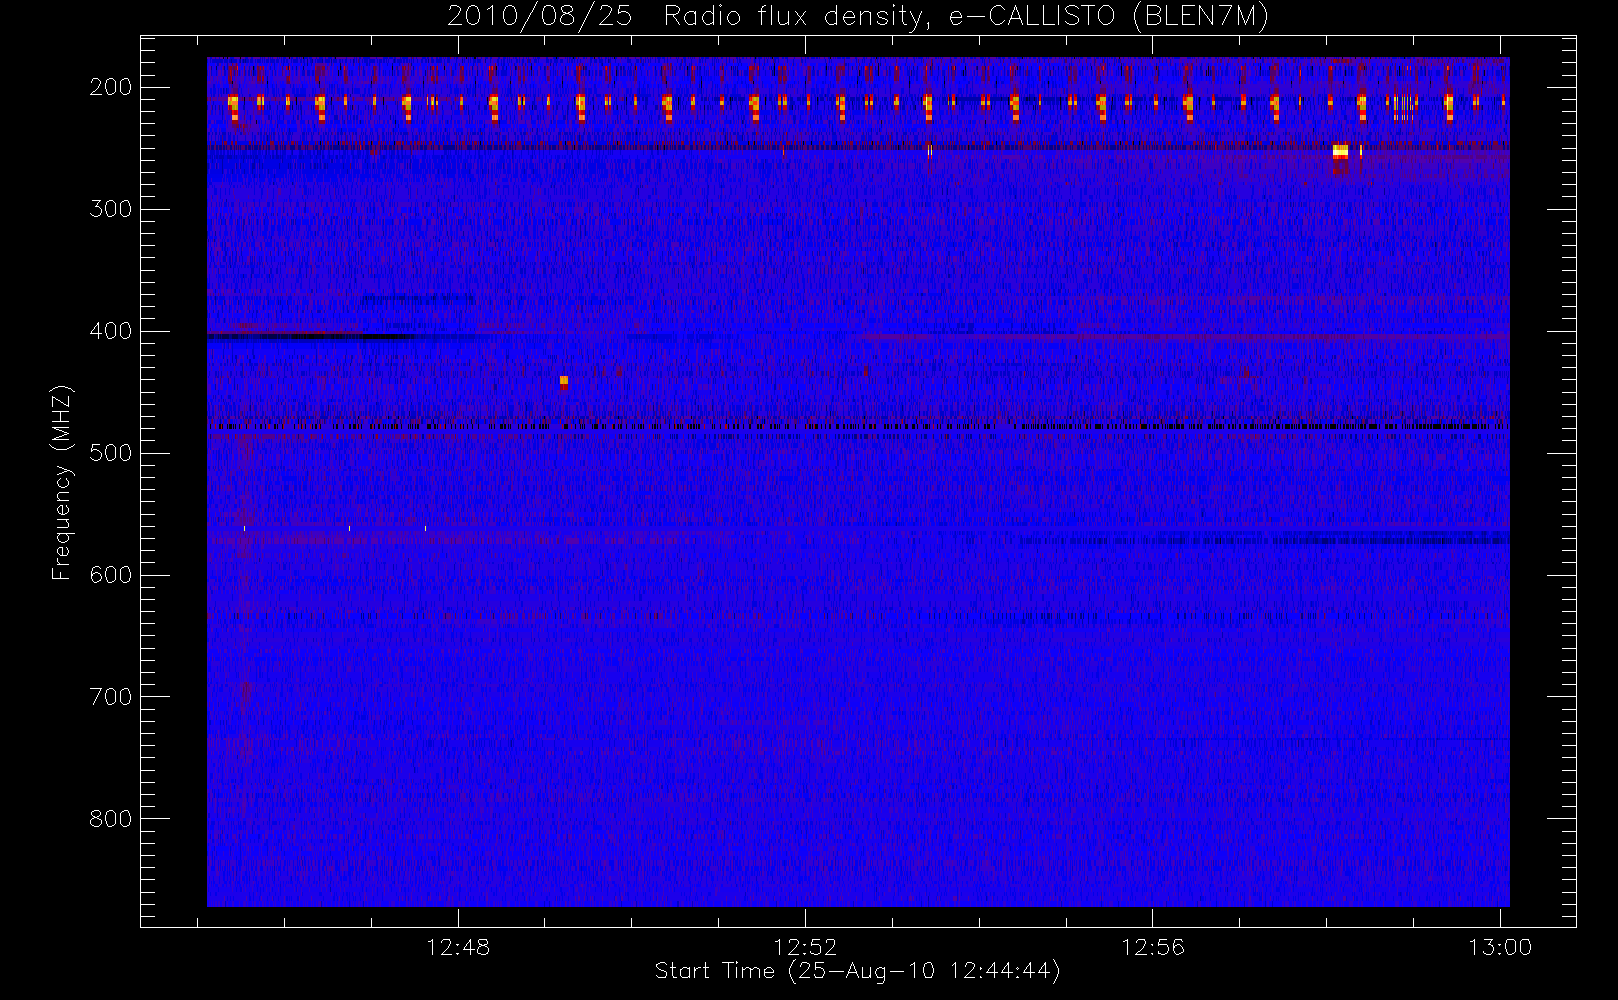Click the dark band at 400 MHz near 12:46
The height and width of the screenshot is (1000, 1618).
click(x=310, y=337)
